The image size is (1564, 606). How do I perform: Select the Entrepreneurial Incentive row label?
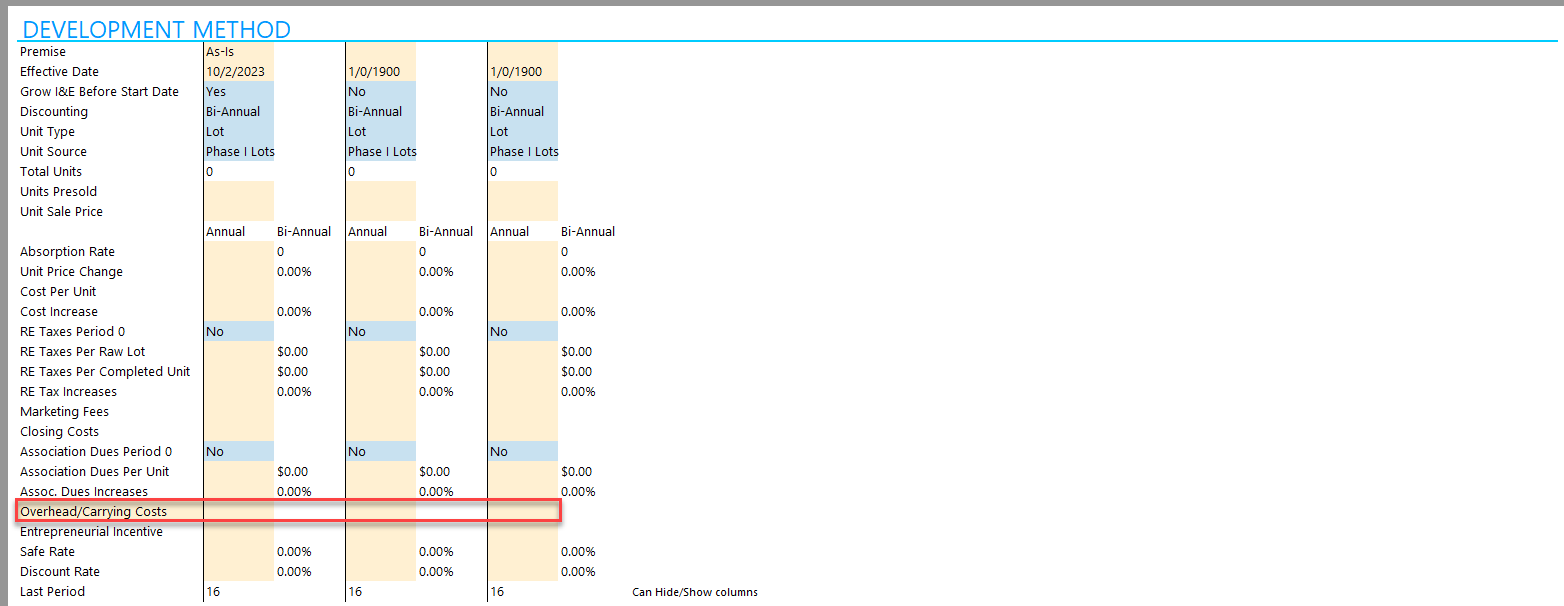(91, 531)
